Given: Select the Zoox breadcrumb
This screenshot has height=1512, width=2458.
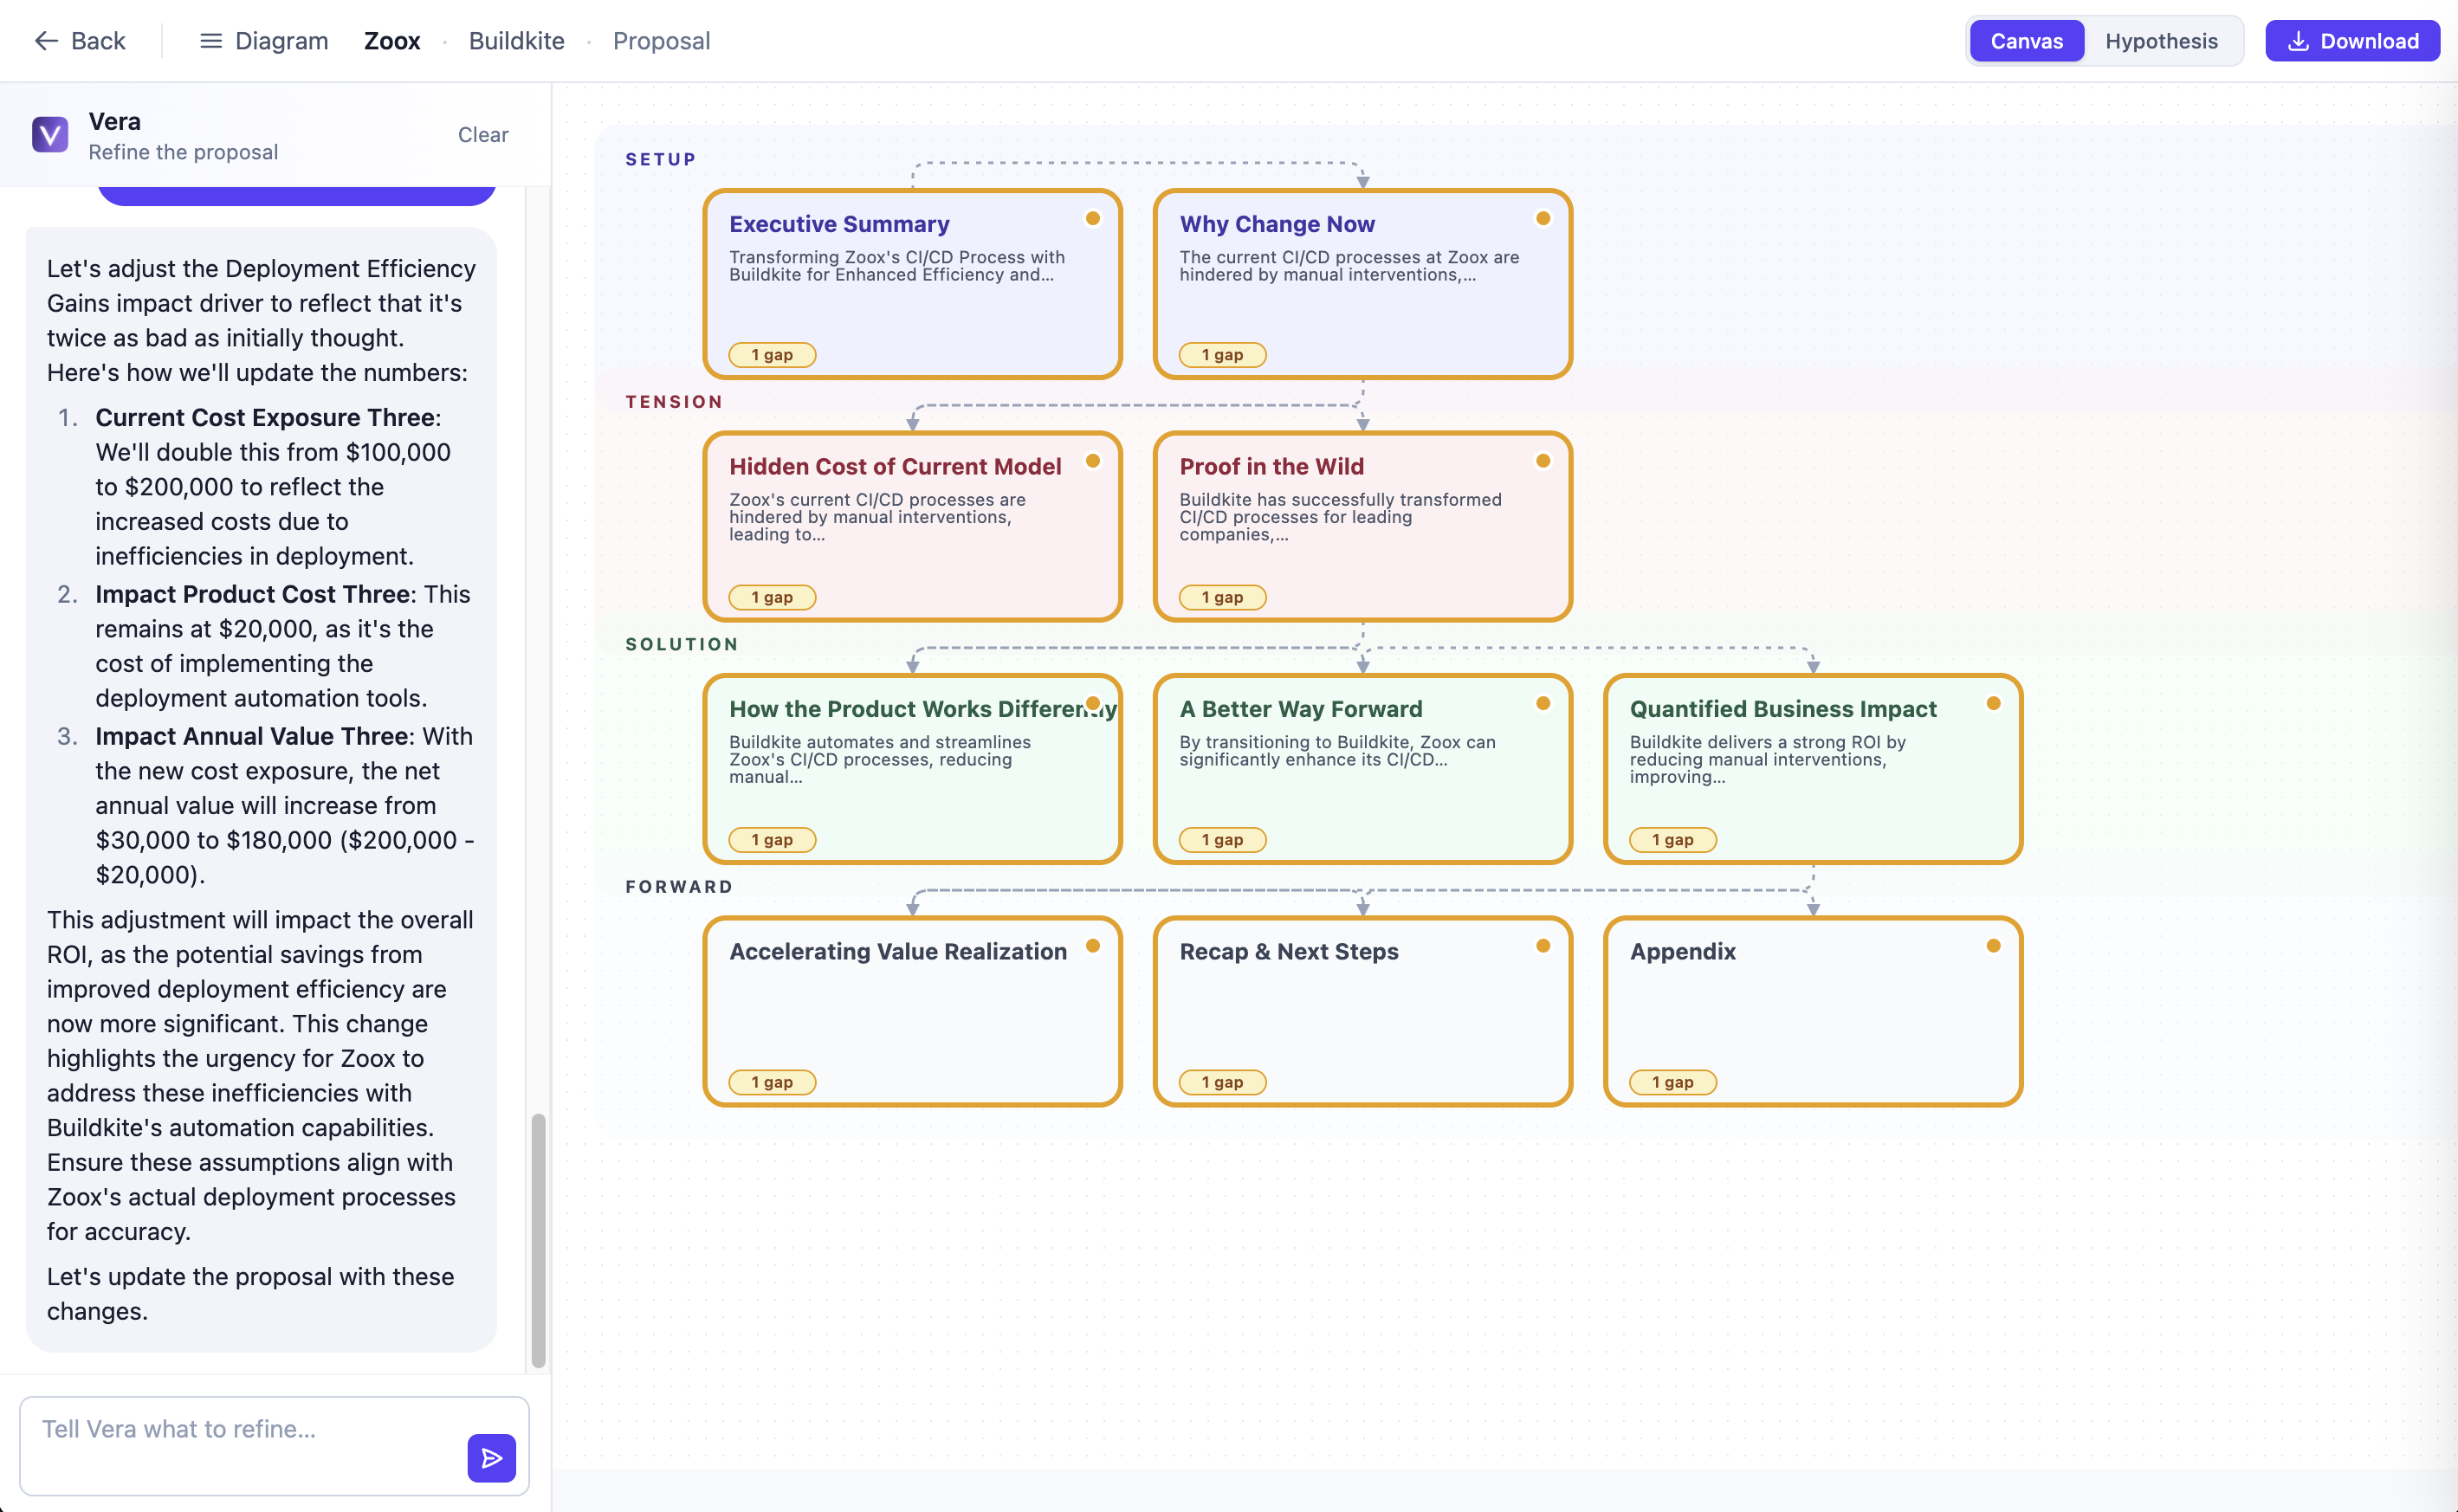Looking at the screenshot, I should tap(392, 41).
